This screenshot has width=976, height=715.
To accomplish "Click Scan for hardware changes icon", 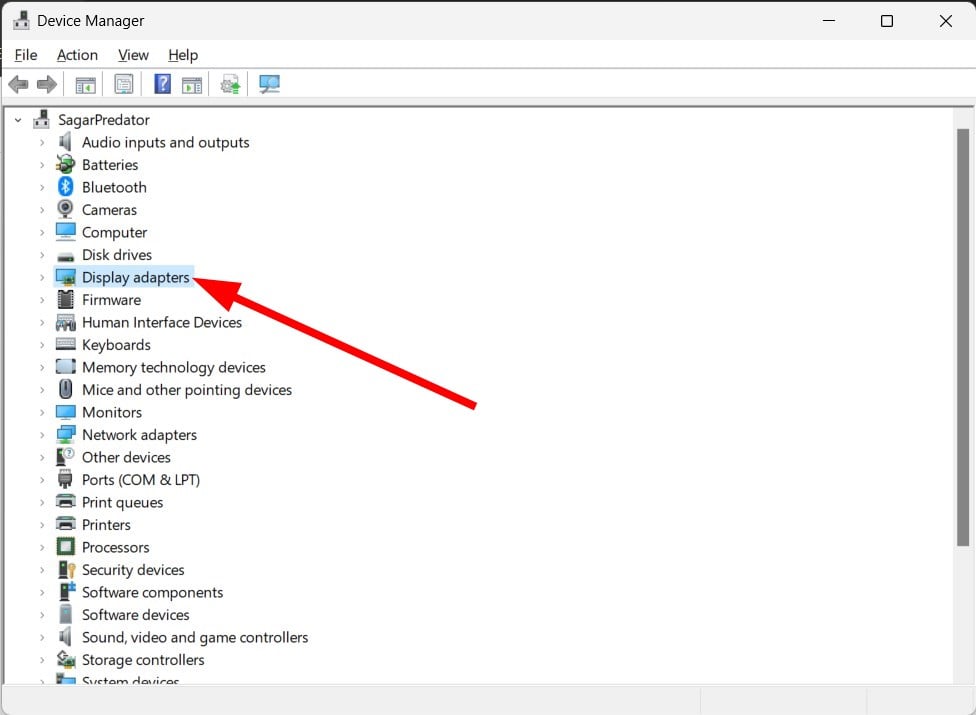I will 270,84.
